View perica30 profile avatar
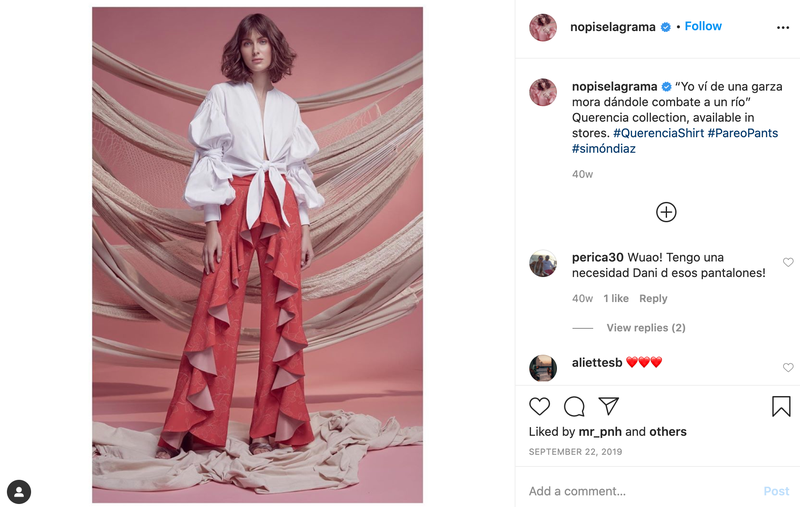 [x=543, y=263]
